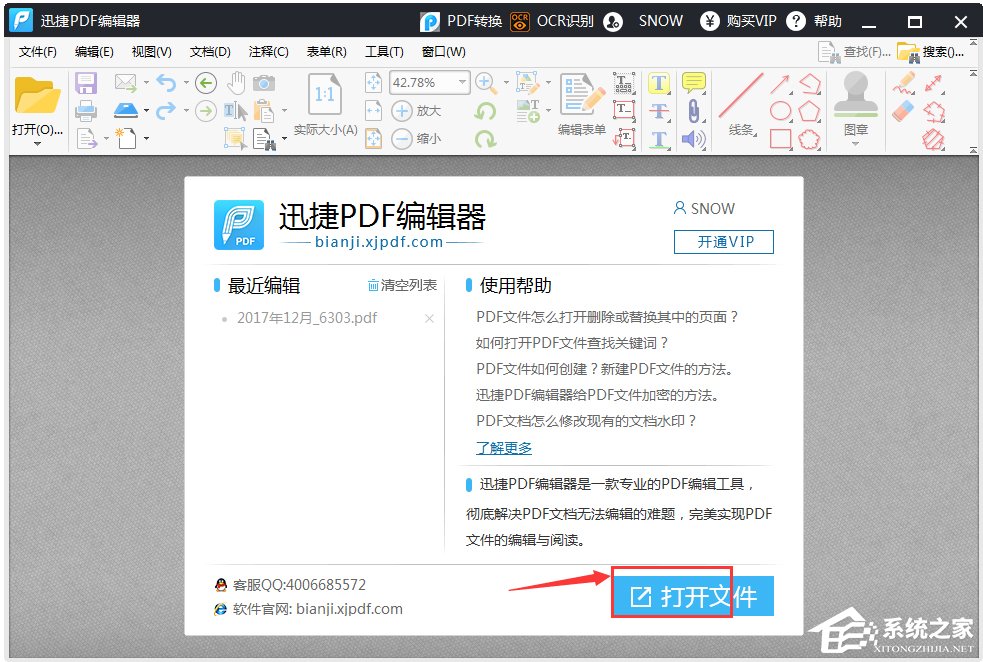Select the Hand tool

tap(236, 83)
